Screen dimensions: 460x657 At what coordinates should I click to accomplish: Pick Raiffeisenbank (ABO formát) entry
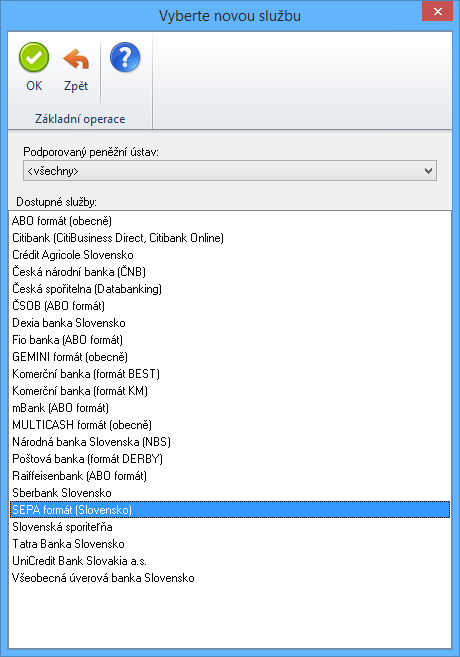[x=230, y=476]
